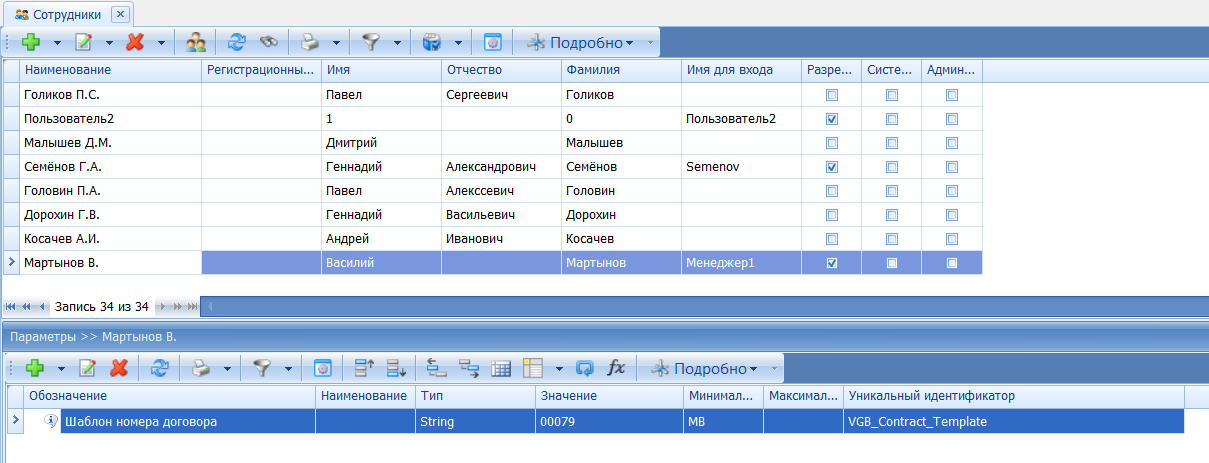The width and height of the screenshot is (1209, 463).
Task: Click the fx formula icon in parameters toolbar
Action: pyautogui.click(x=616, y=368)
